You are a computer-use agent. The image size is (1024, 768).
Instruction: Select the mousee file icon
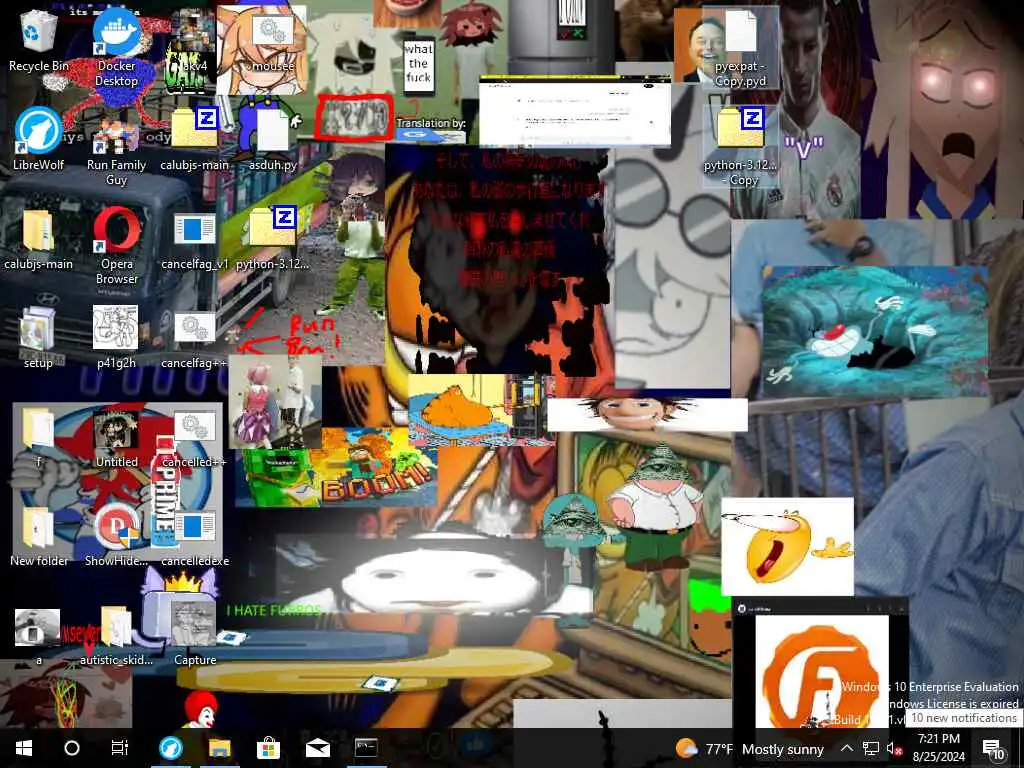[x=273, y=41]
